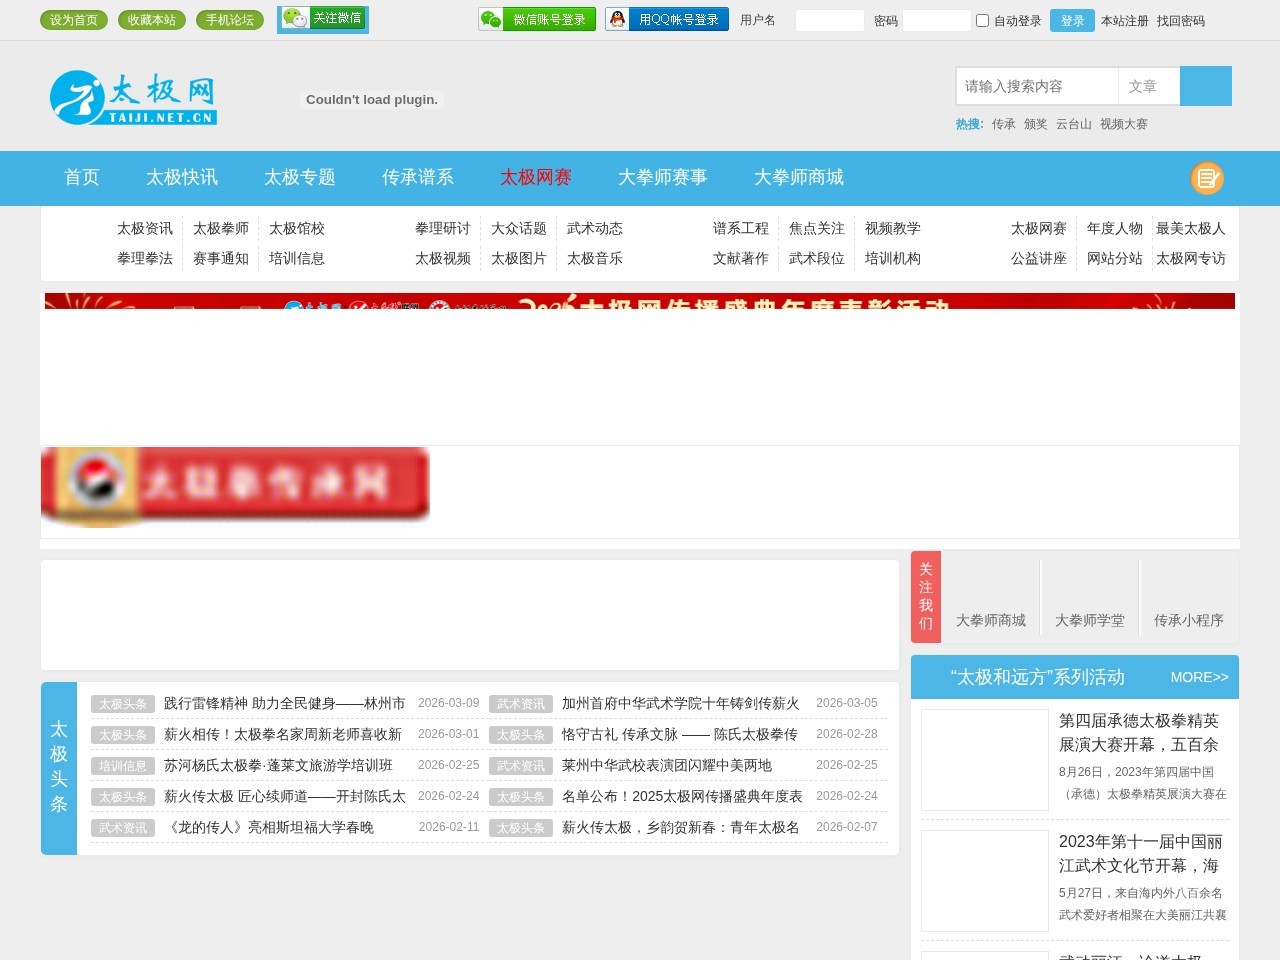1280x960 pixels.
Task: Click the 用户名 username input field
Action: pyautogui.click(x=829, y=21)
